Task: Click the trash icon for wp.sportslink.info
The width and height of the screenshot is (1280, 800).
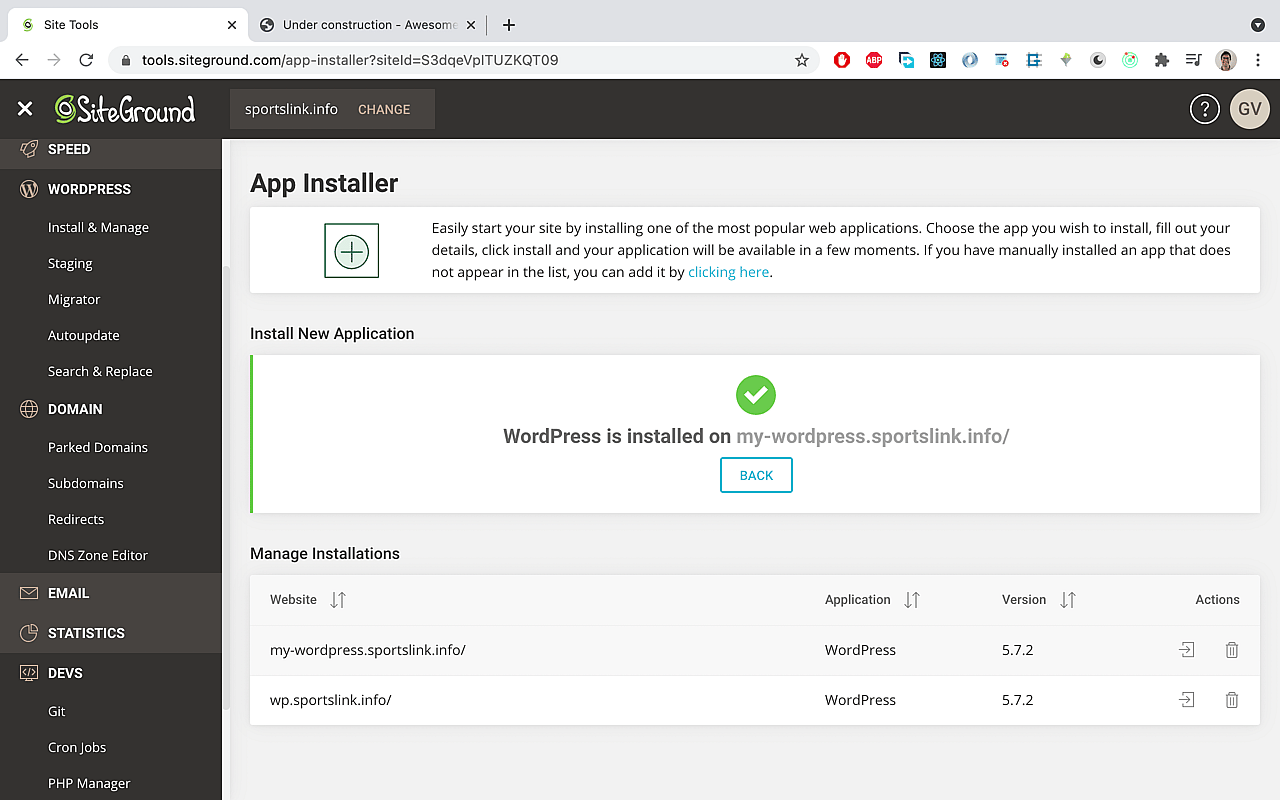Action: pyautogui.click(x=1232, y=700)
